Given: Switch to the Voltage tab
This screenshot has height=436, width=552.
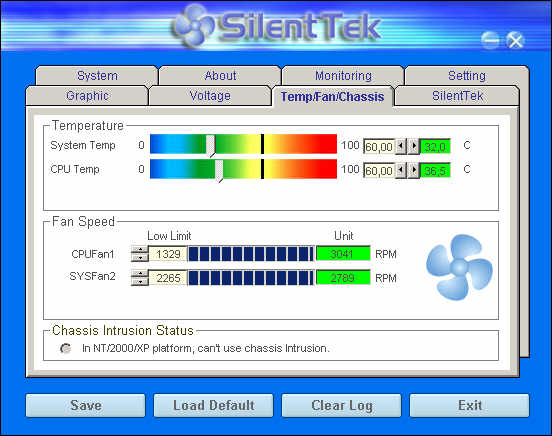Looking at the screenshot, I should click(210, 95).
